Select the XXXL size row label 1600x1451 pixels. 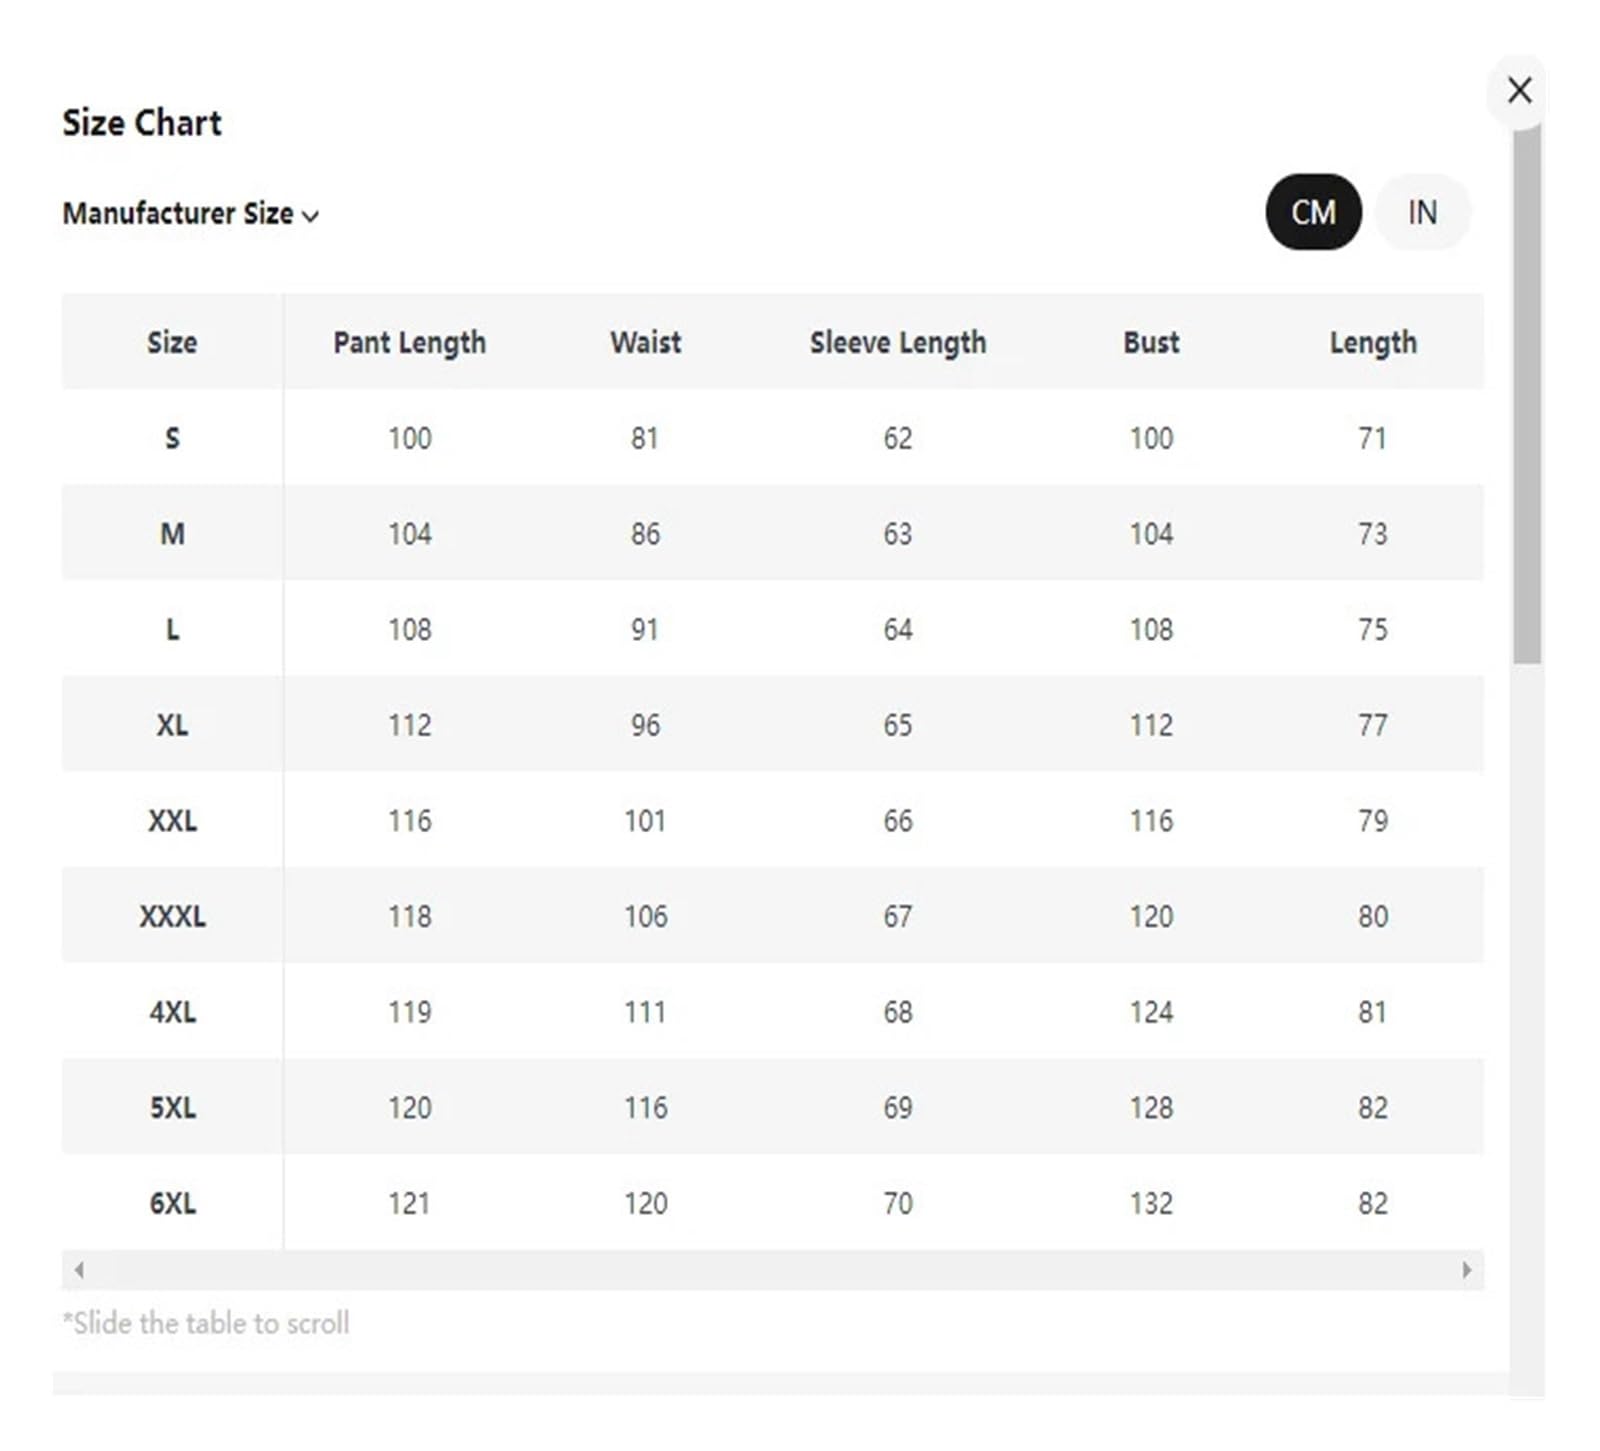click(172, 916)
